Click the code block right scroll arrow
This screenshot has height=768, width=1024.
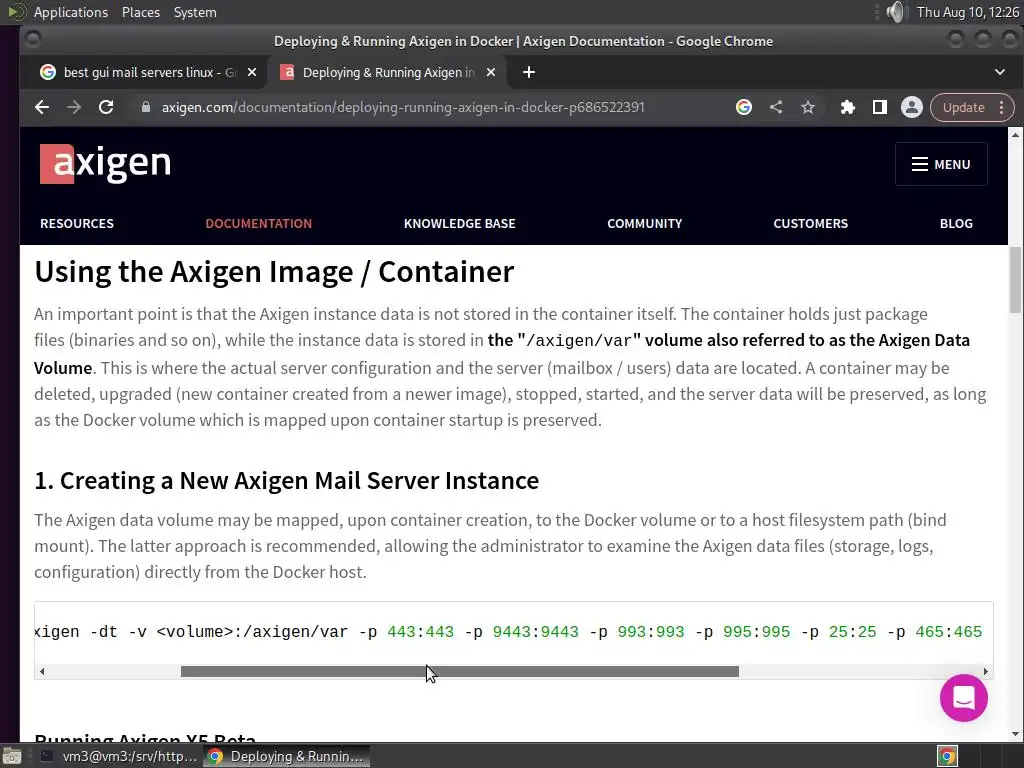[985, 671]
